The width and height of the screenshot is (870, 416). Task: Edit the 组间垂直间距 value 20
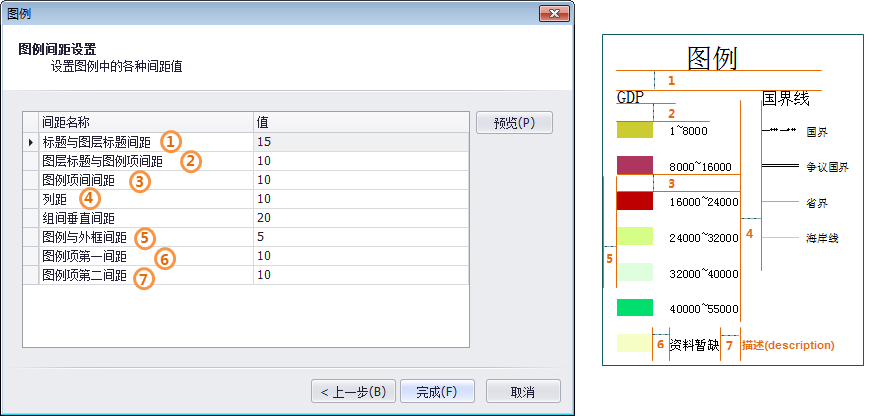click(360, 218)
